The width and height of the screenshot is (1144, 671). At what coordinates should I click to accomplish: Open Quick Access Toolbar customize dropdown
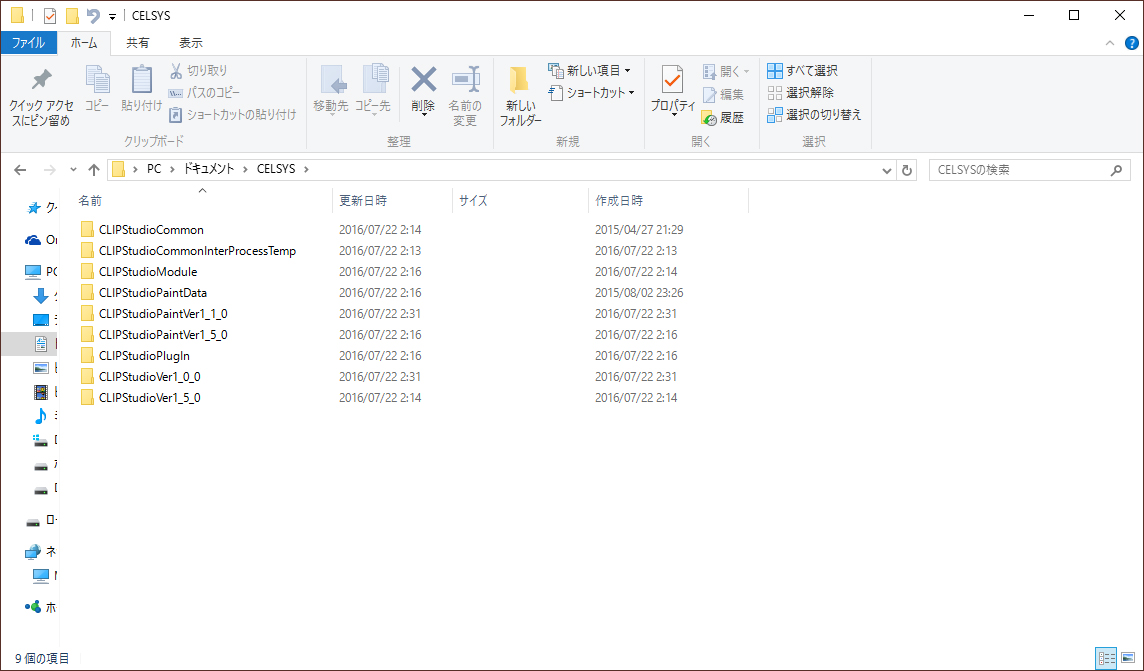tap(112, 16)
